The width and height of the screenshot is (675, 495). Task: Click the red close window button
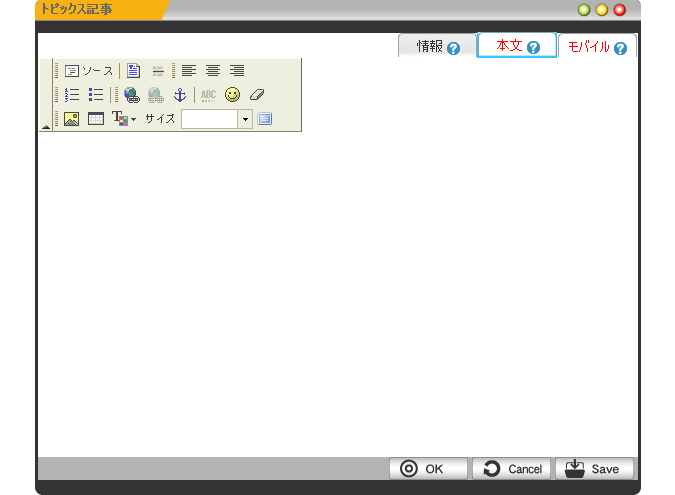(619, 10)
